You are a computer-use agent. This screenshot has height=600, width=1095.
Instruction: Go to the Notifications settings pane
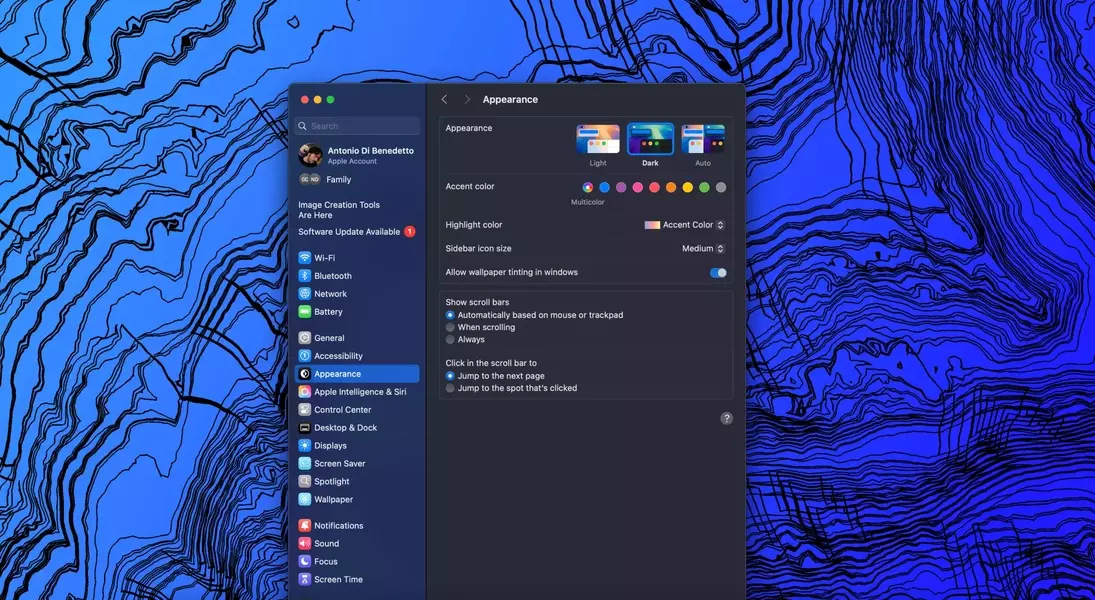click(x=338, y=526)
